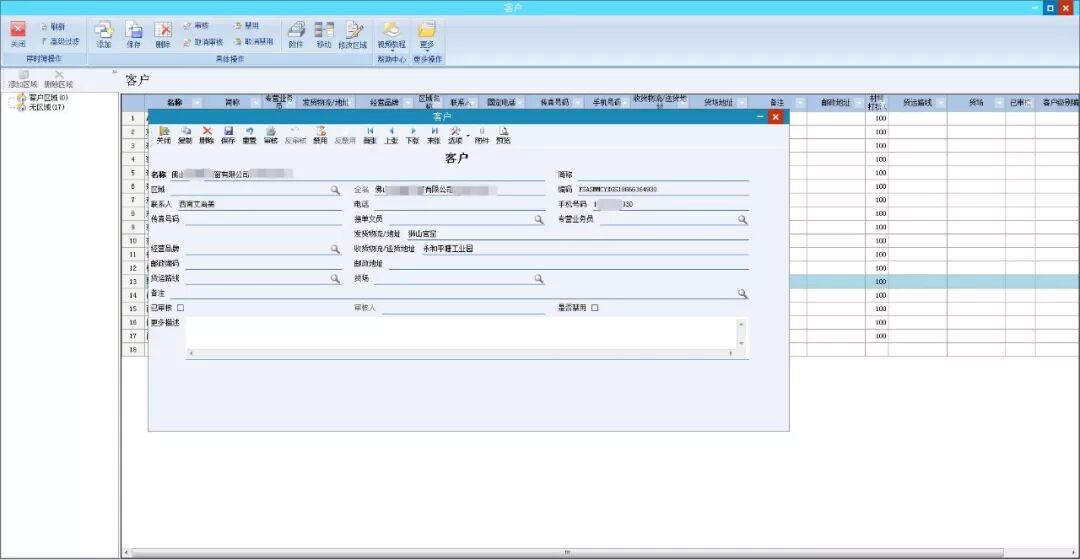Go to previous record 上张
Screen dimensions: 1080x559
pos(391,135)
